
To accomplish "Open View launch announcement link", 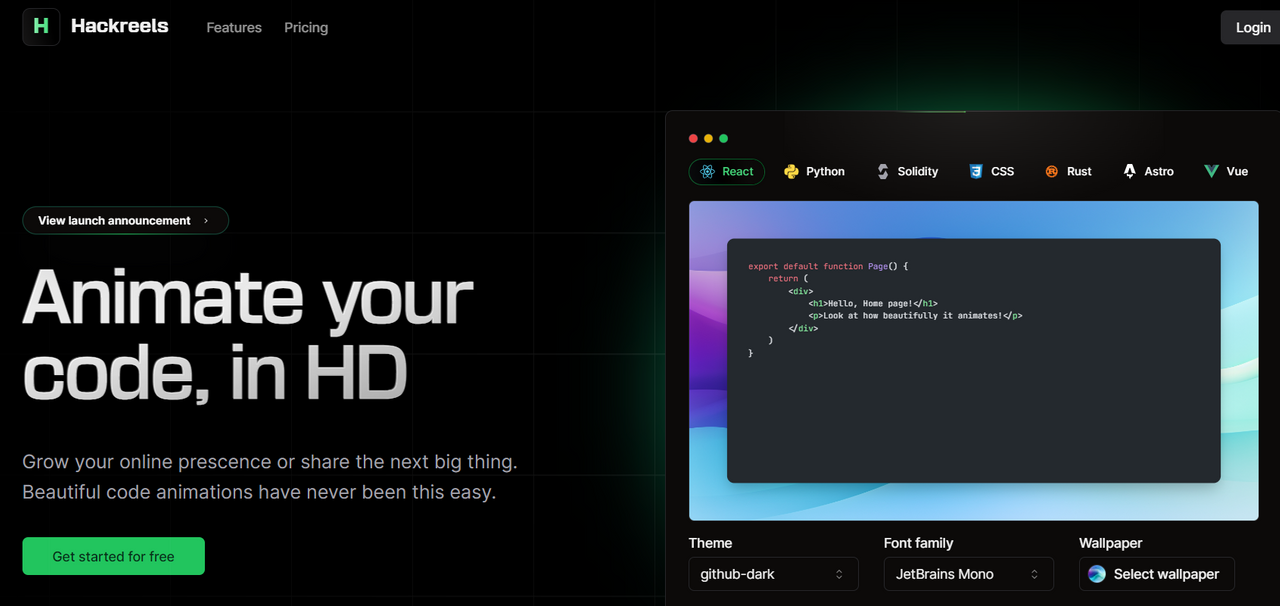I will click(125, 221).
